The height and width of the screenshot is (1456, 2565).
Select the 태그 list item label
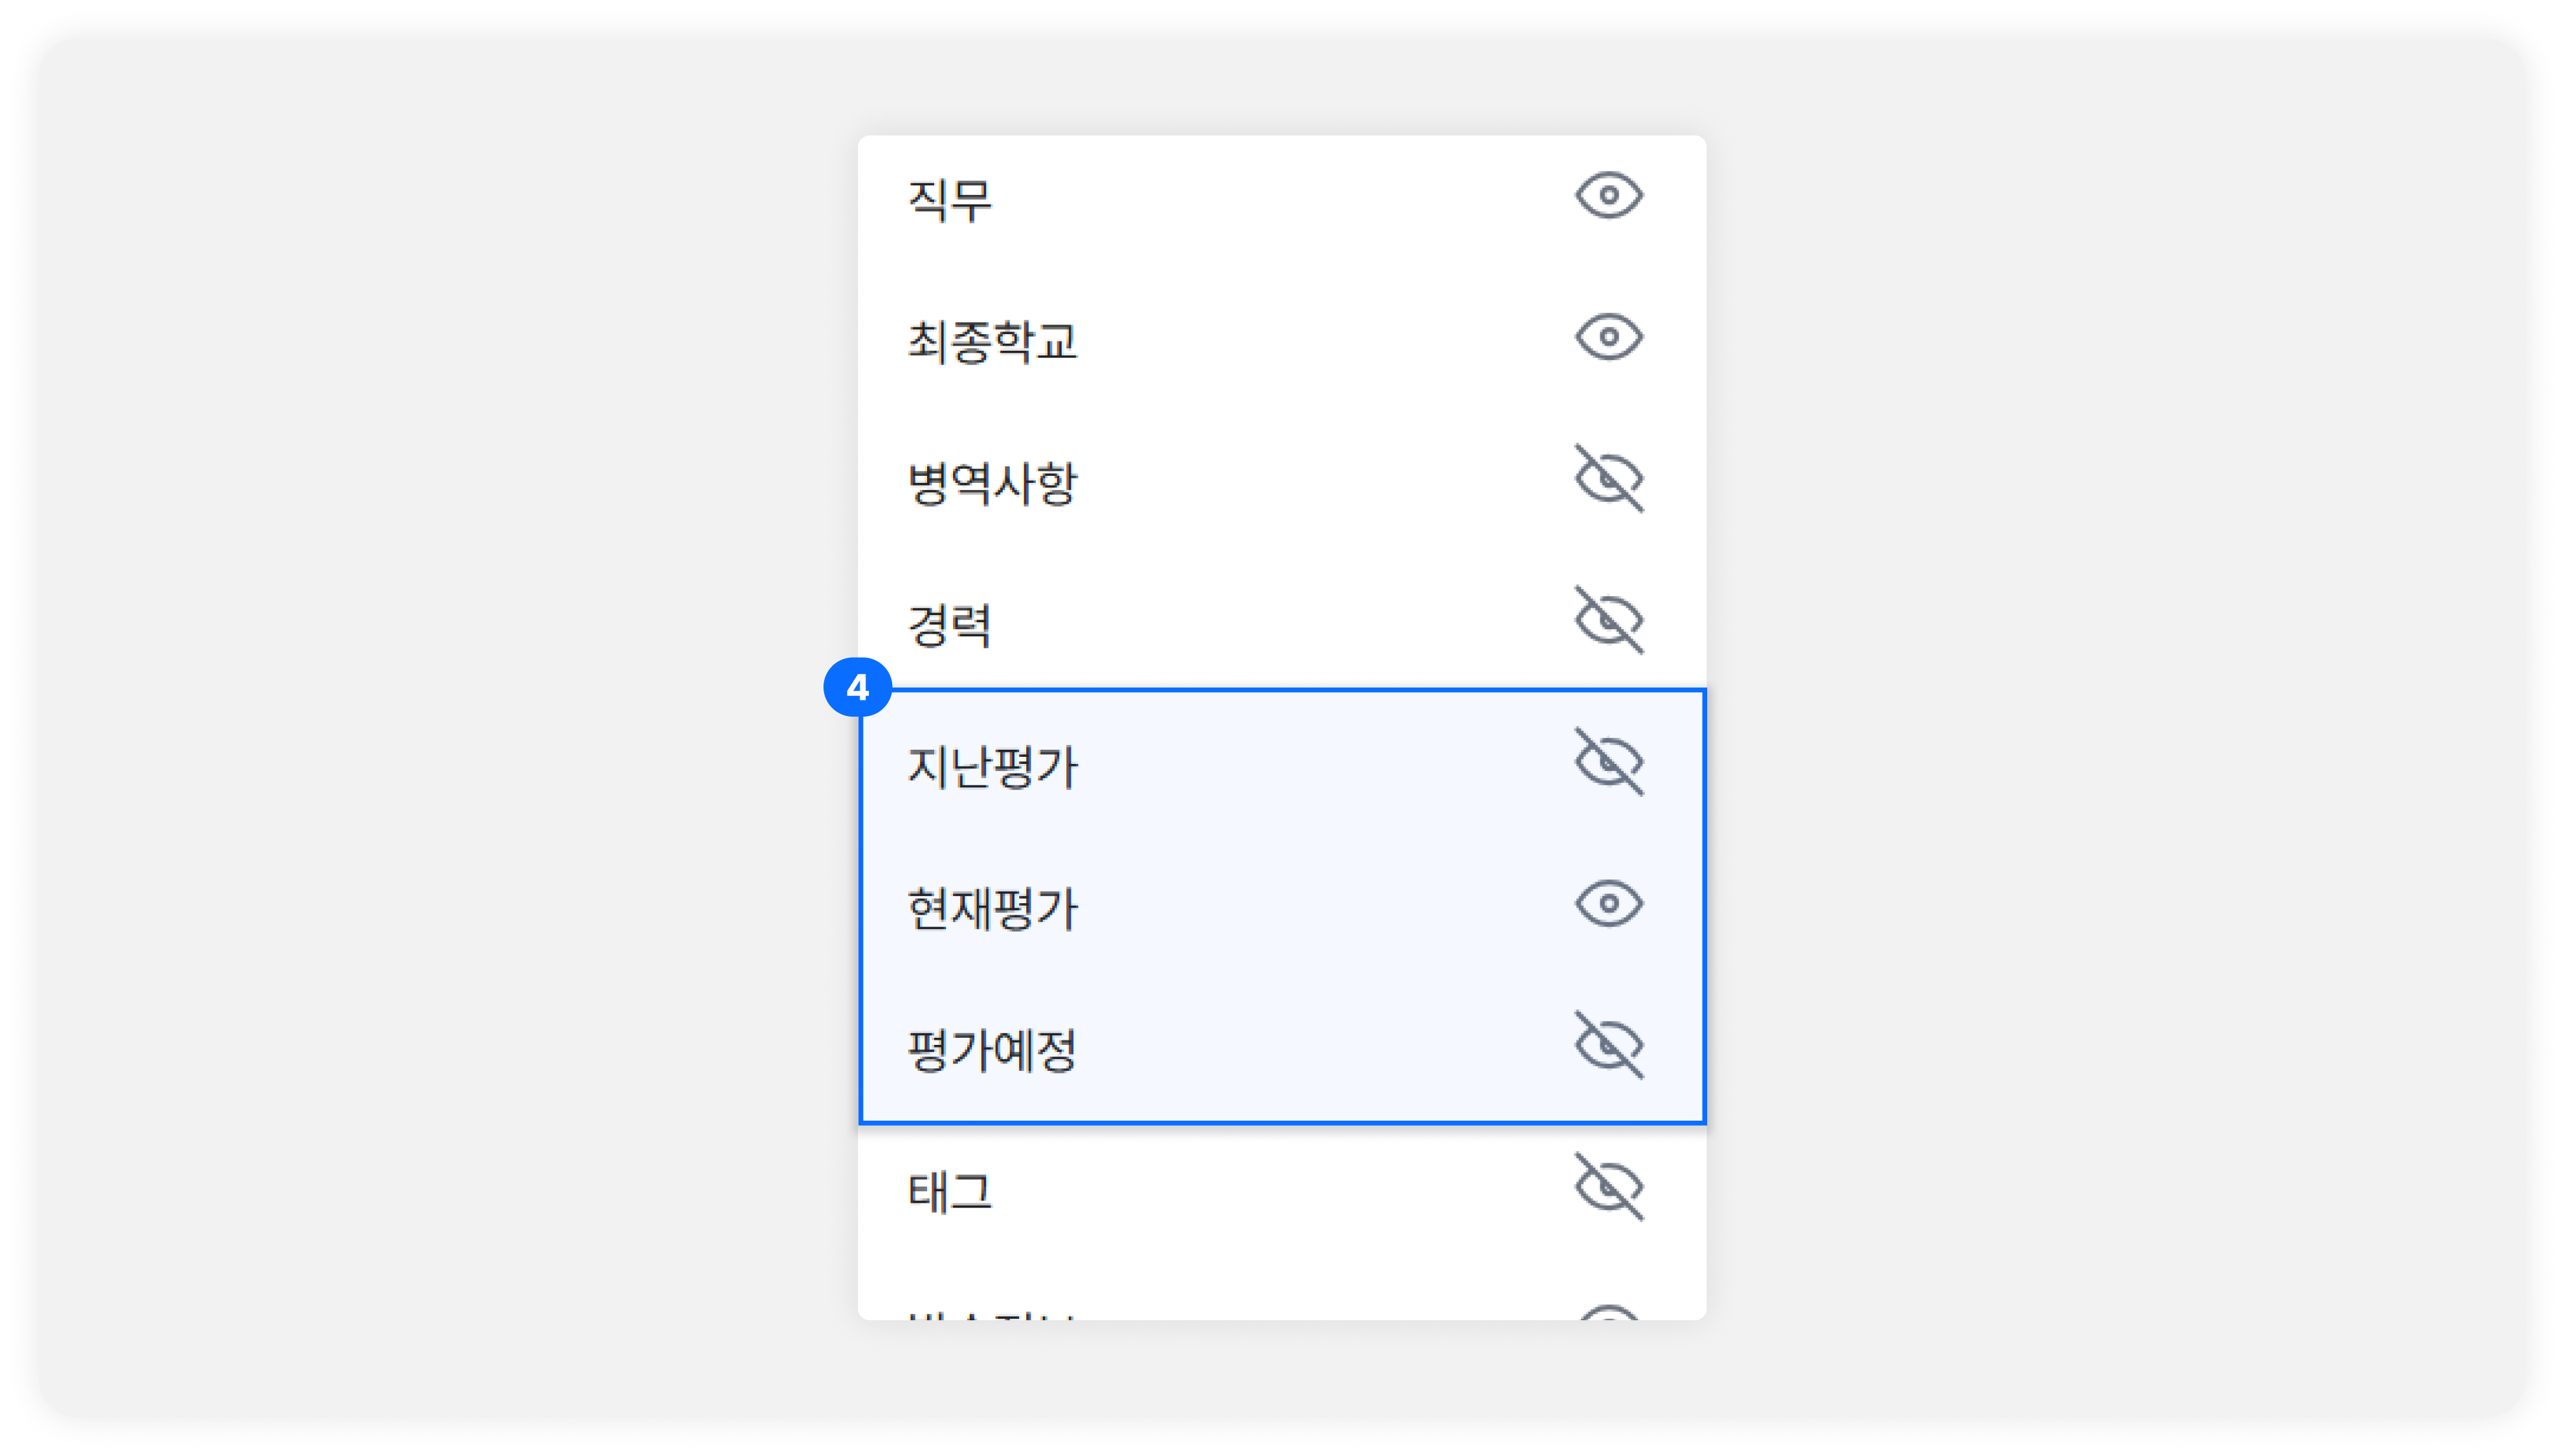pos(949,1192)
